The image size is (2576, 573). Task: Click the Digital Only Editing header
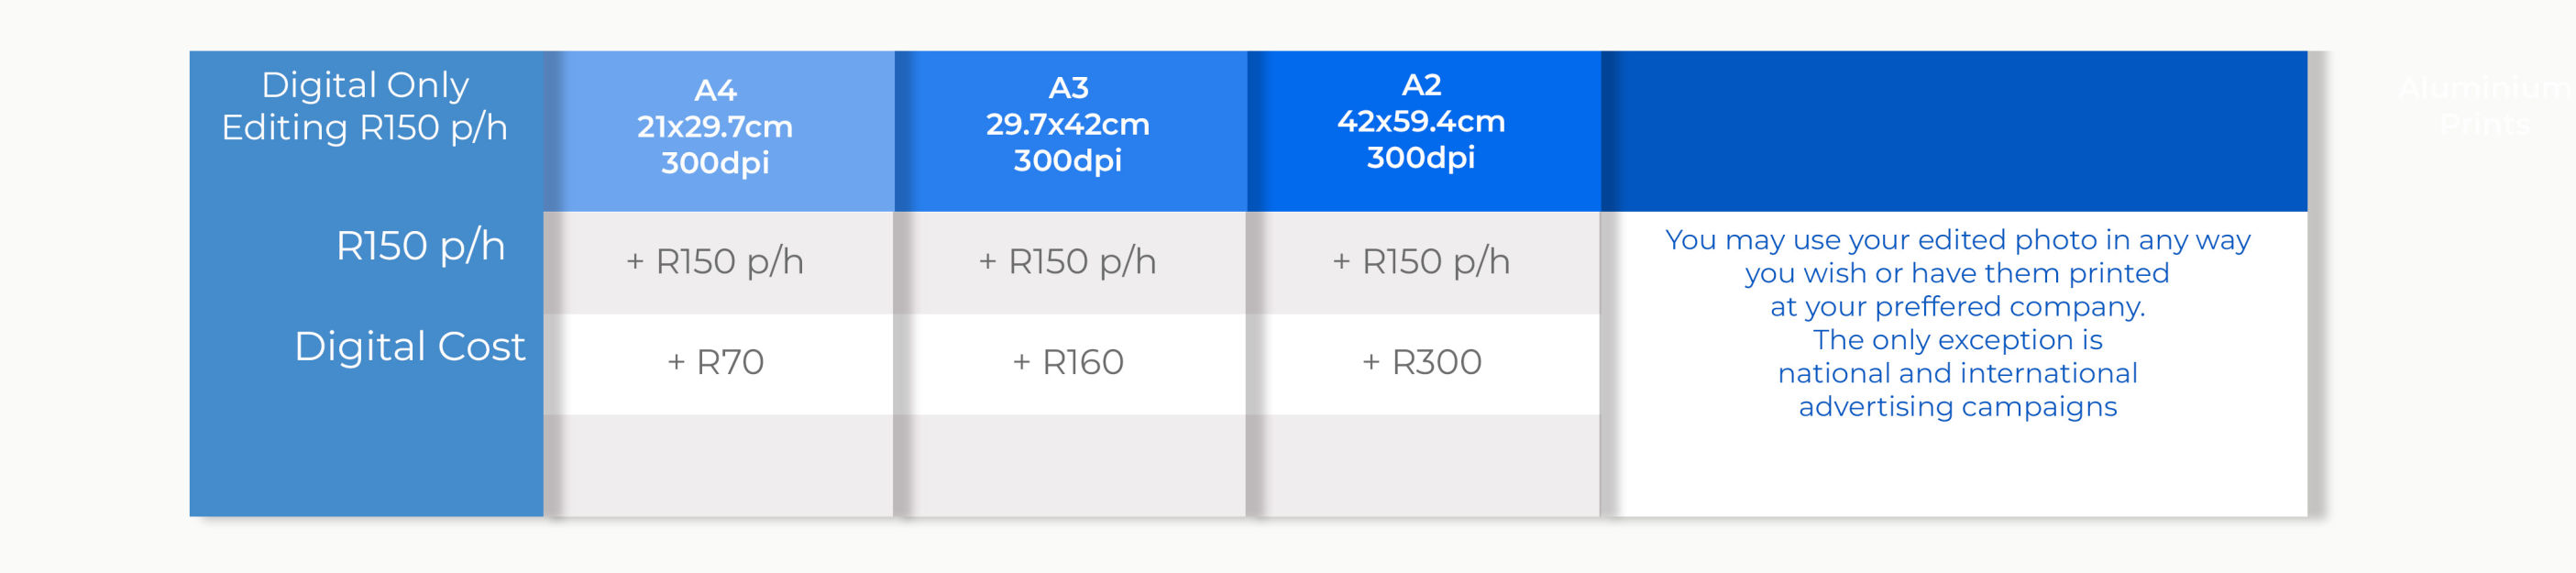[x=365, y=106]
